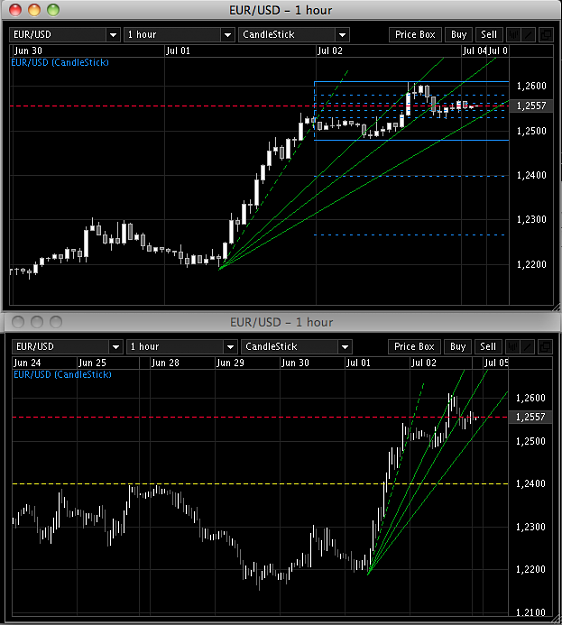
Task: Click the 1,2300 price axis label in bottom chart
Action: 531,527
